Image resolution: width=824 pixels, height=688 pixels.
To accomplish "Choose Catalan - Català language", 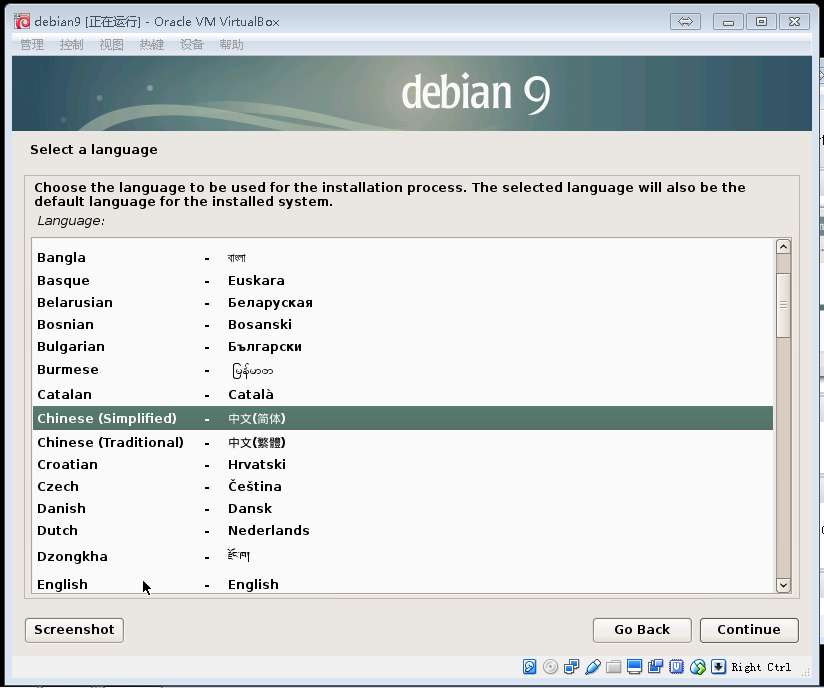I will coord(403,394).
